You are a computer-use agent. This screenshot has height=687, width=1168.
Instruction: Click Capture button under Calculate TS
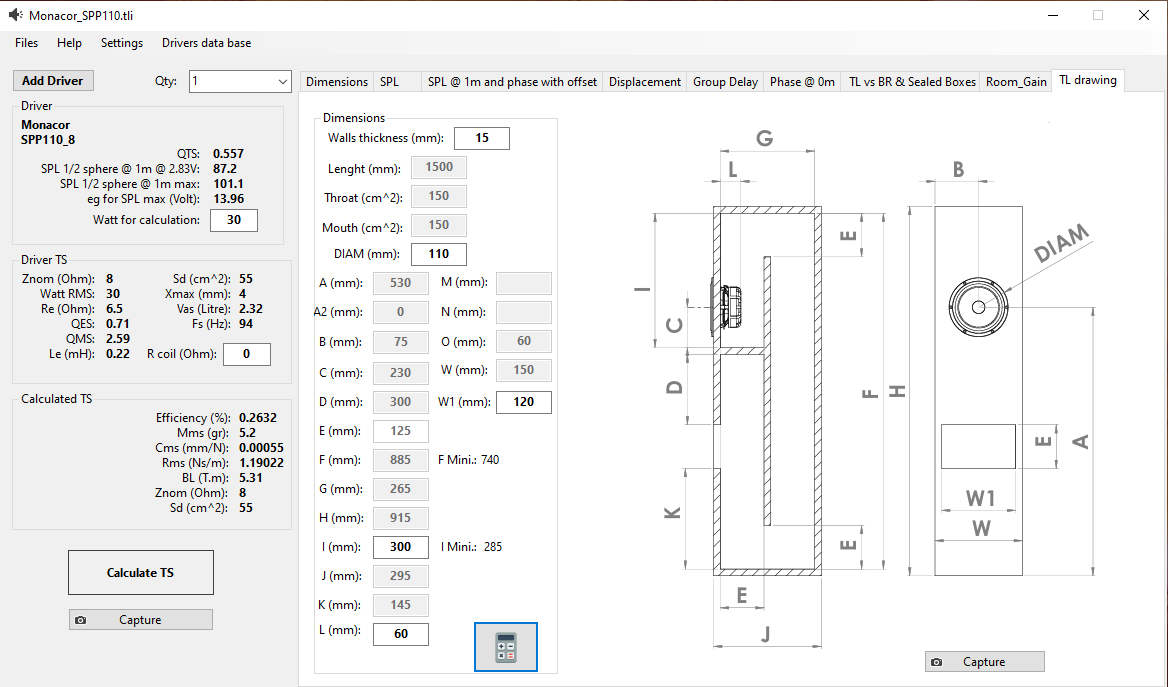(141, 620)
